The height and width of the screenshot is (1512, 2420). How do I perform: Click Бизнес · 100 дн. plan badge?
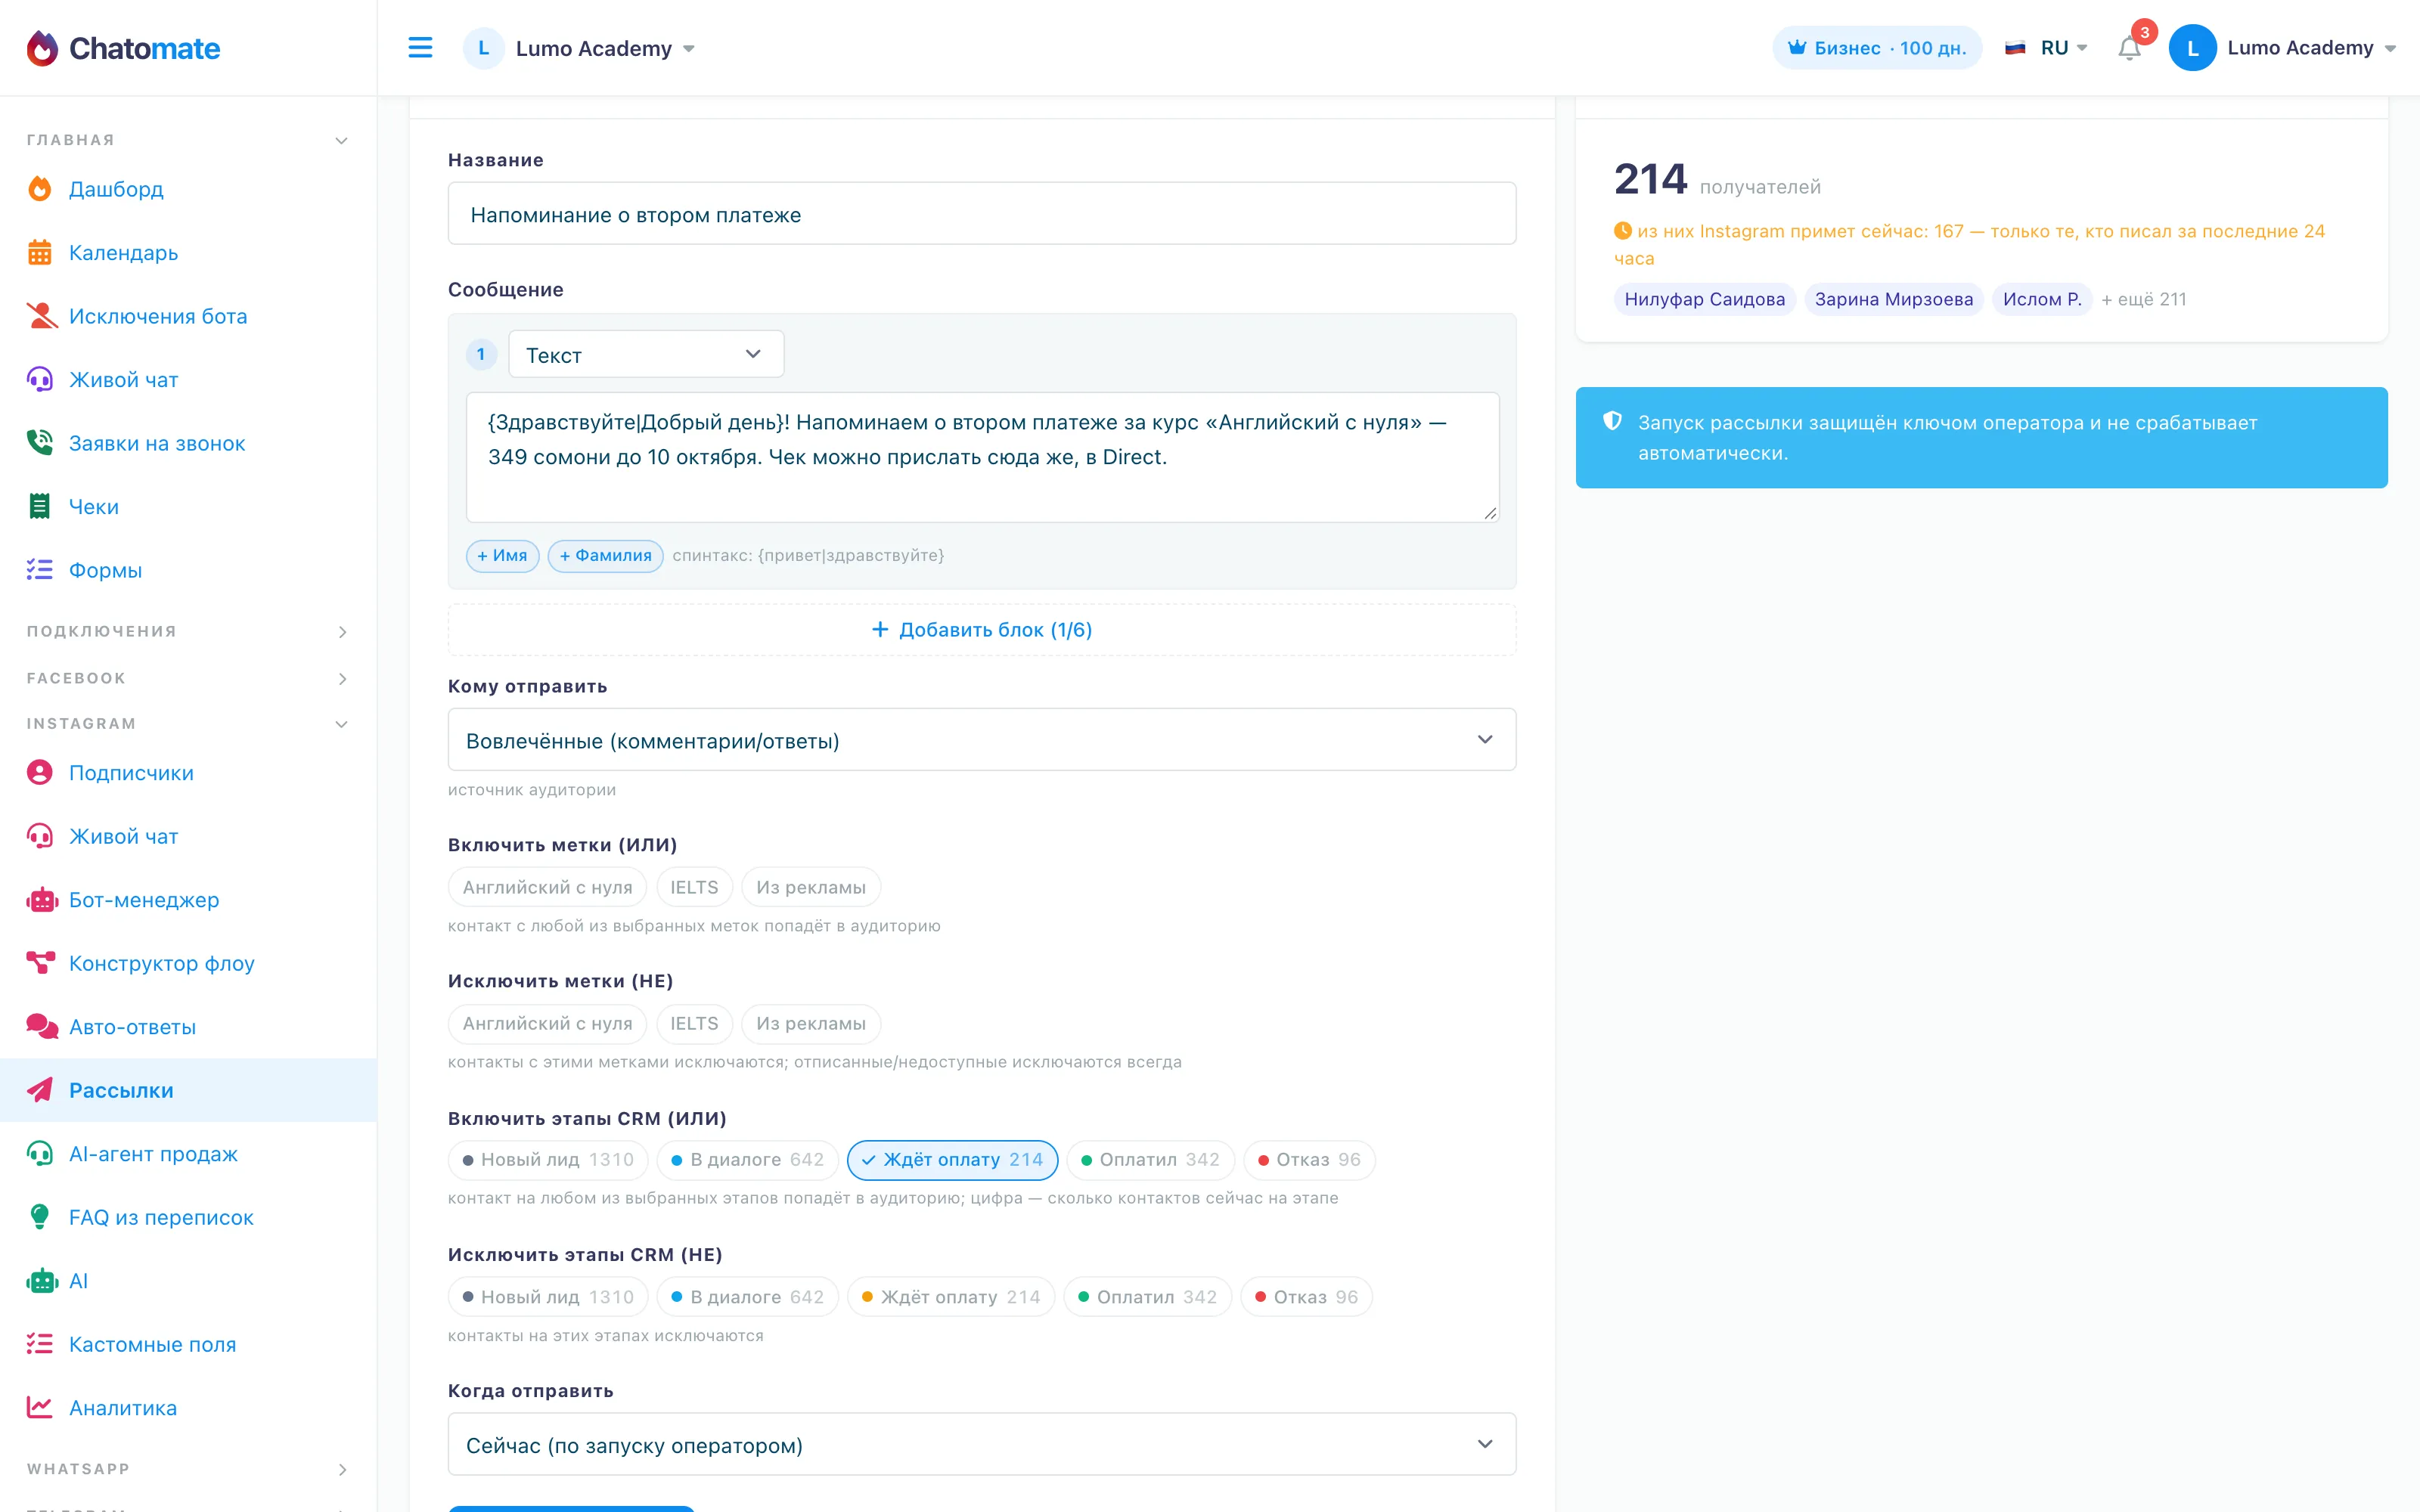tap(1876, 48)
